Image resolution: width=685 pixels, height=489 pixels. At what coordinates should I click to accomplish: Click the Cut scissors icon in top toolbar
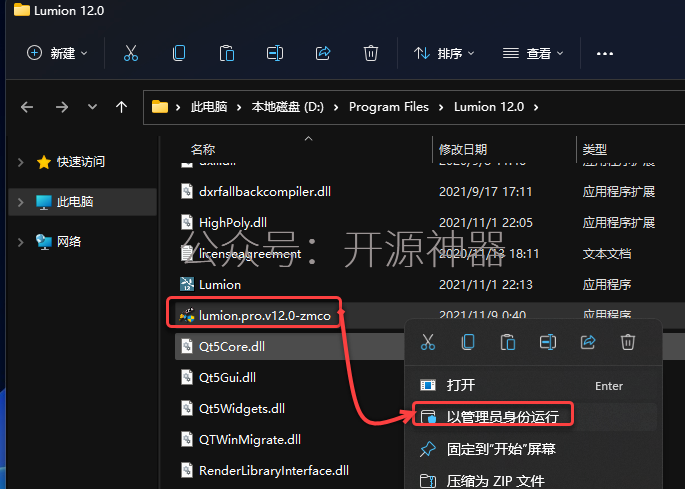pos(131,53)
